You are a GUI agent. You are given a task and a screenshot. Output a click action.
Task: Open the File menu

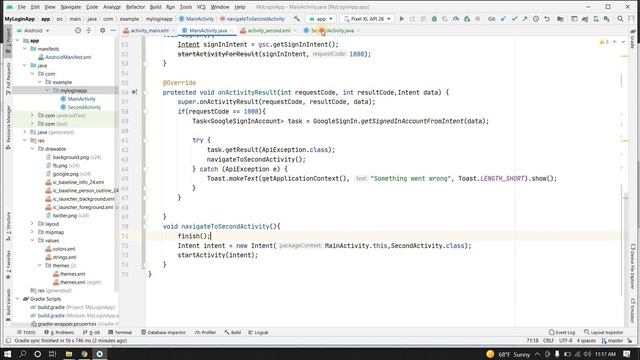[x=22, y=7]
